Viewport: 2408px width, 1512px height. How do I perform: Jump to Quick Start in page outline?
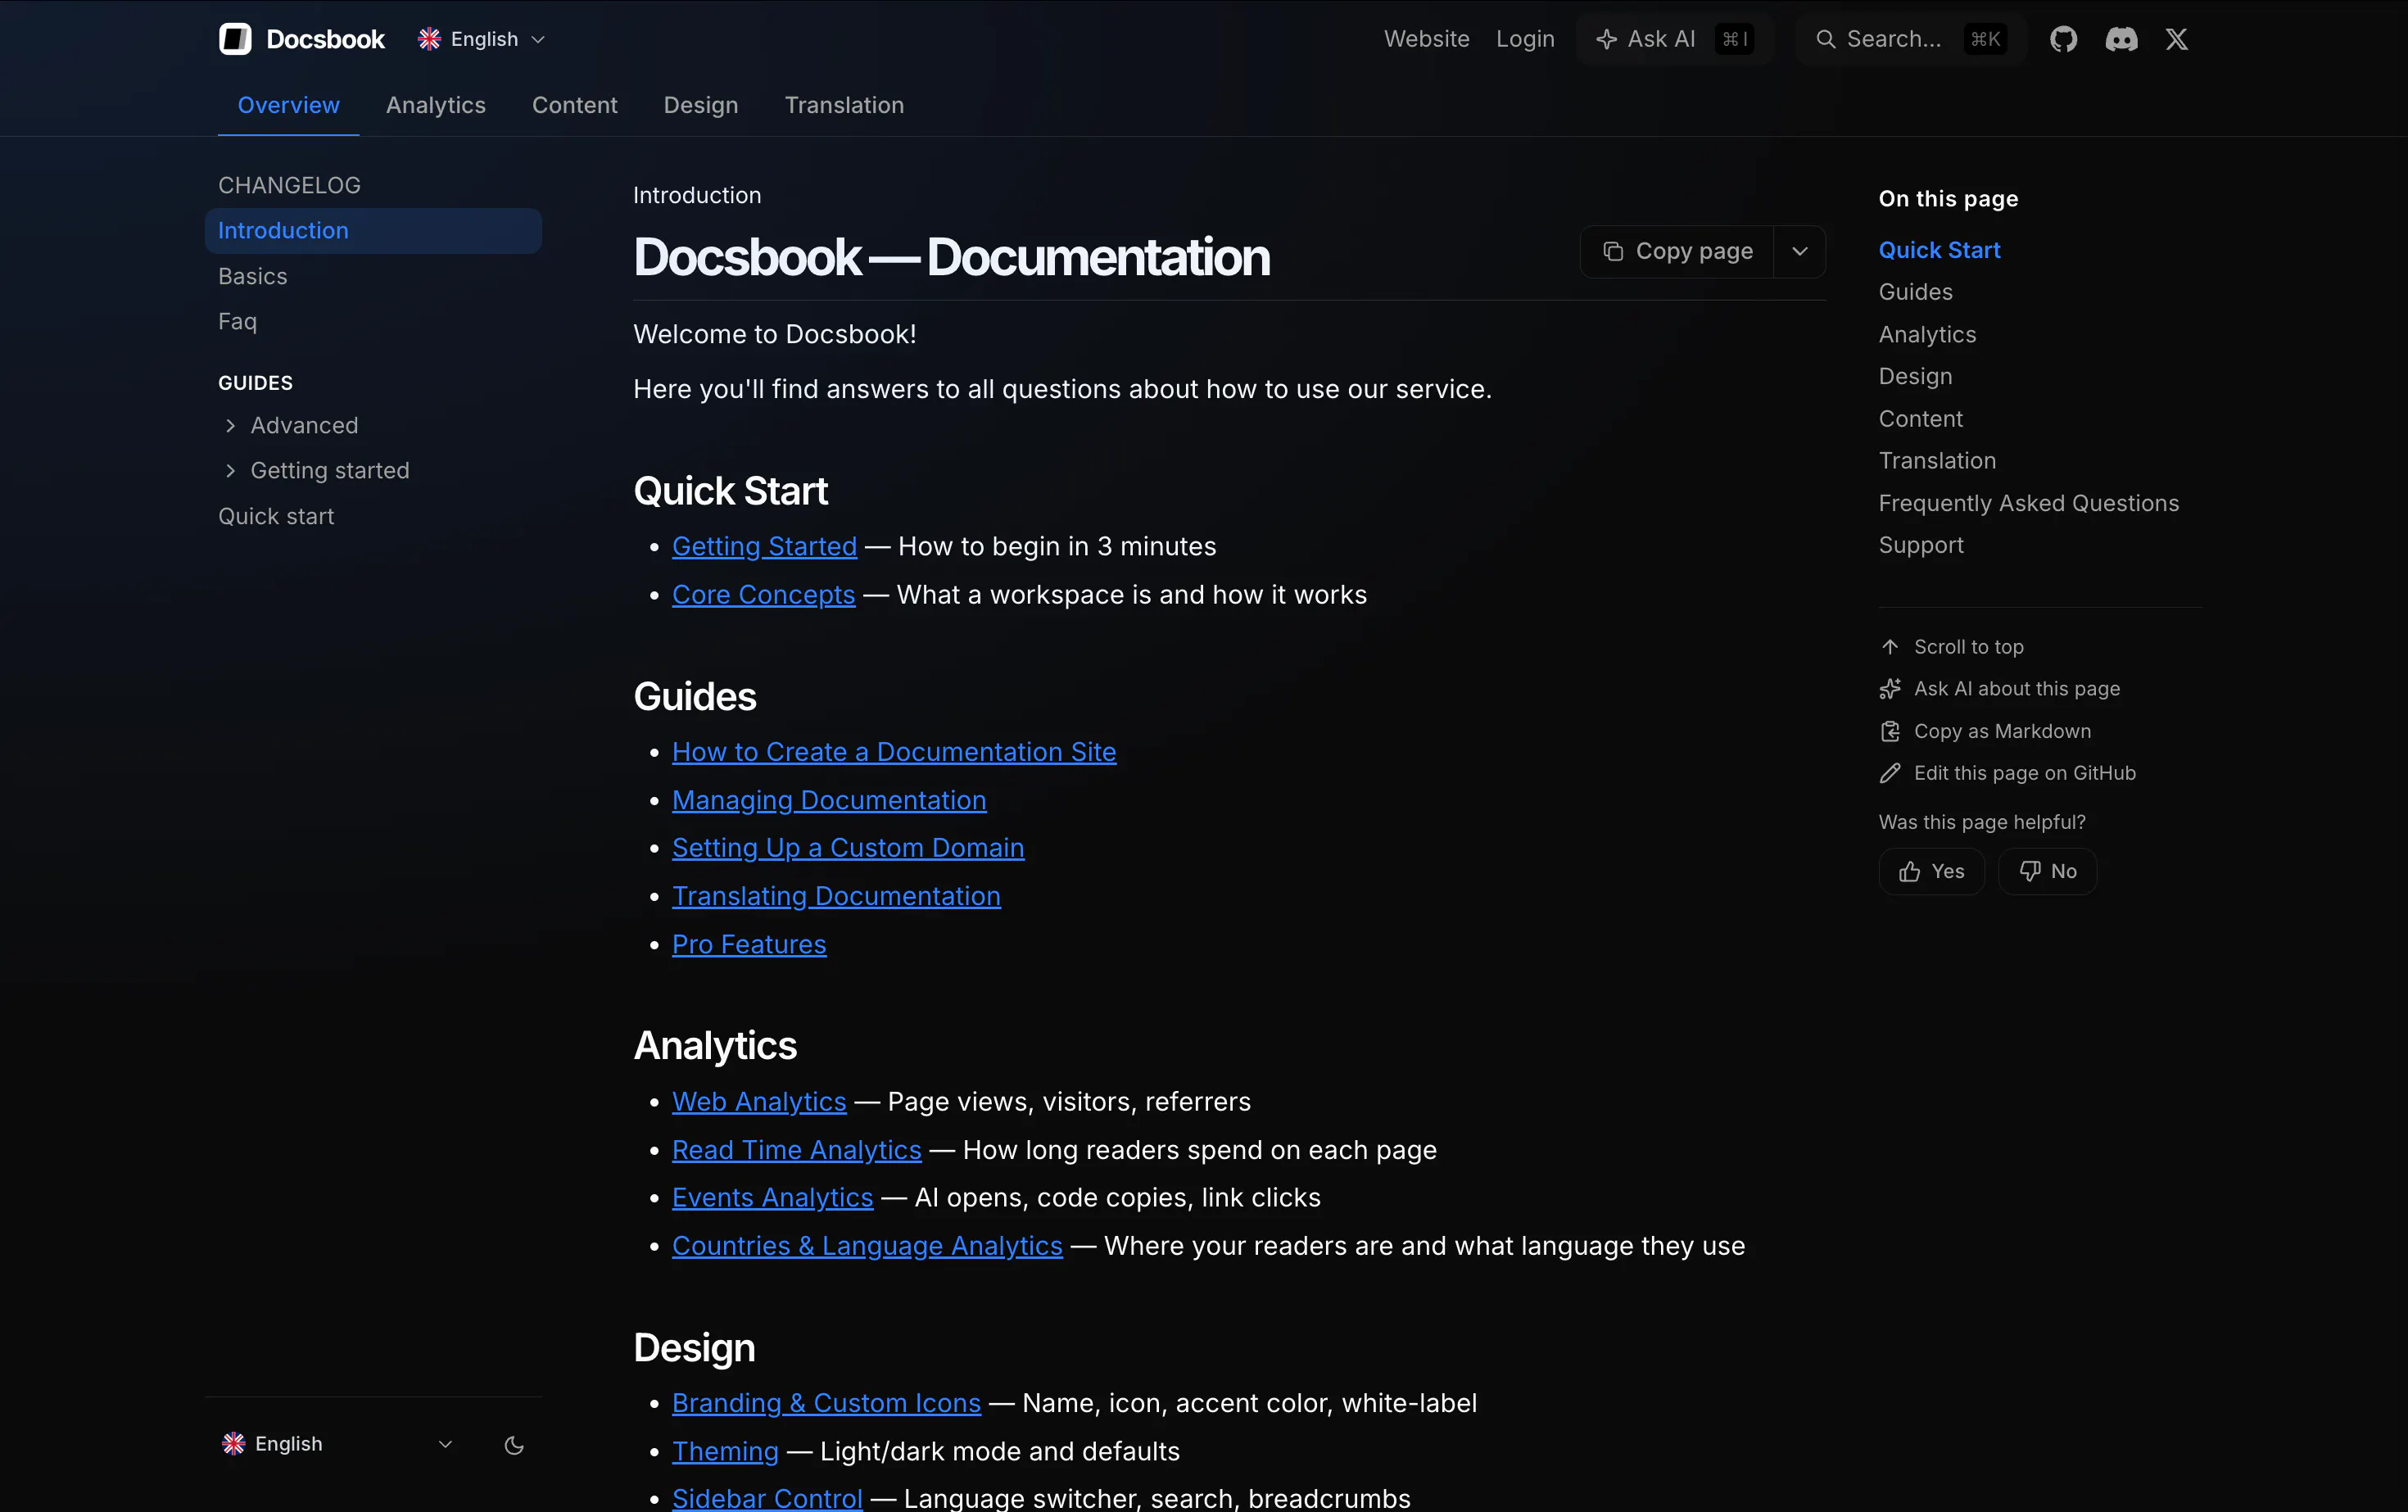pyautogui.click(x=1939, y=250)
